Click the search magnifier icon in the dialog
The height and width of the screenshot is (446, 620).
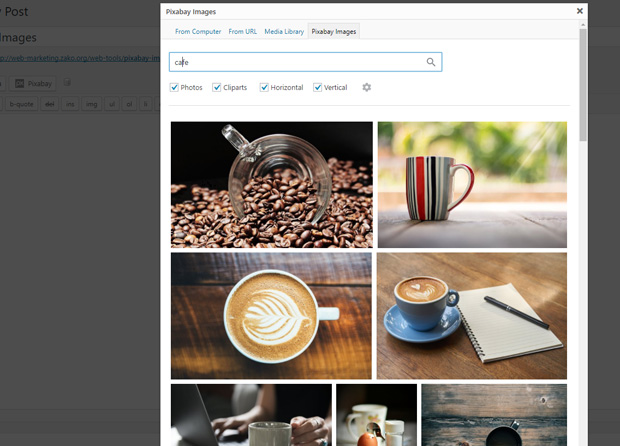[431, 62]
